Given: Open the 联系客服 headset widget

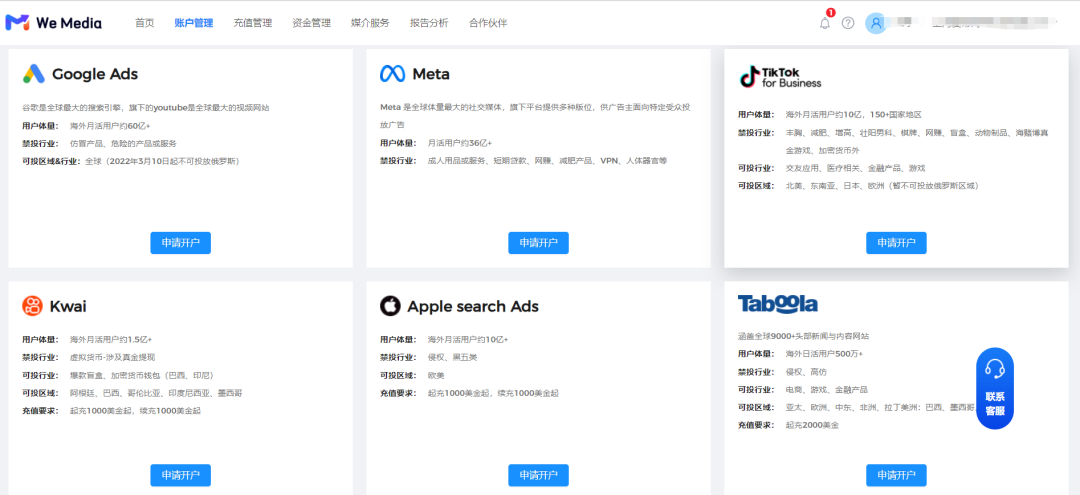Looking at the screenshot, I should pyautogui.click(x=995, y=388).
